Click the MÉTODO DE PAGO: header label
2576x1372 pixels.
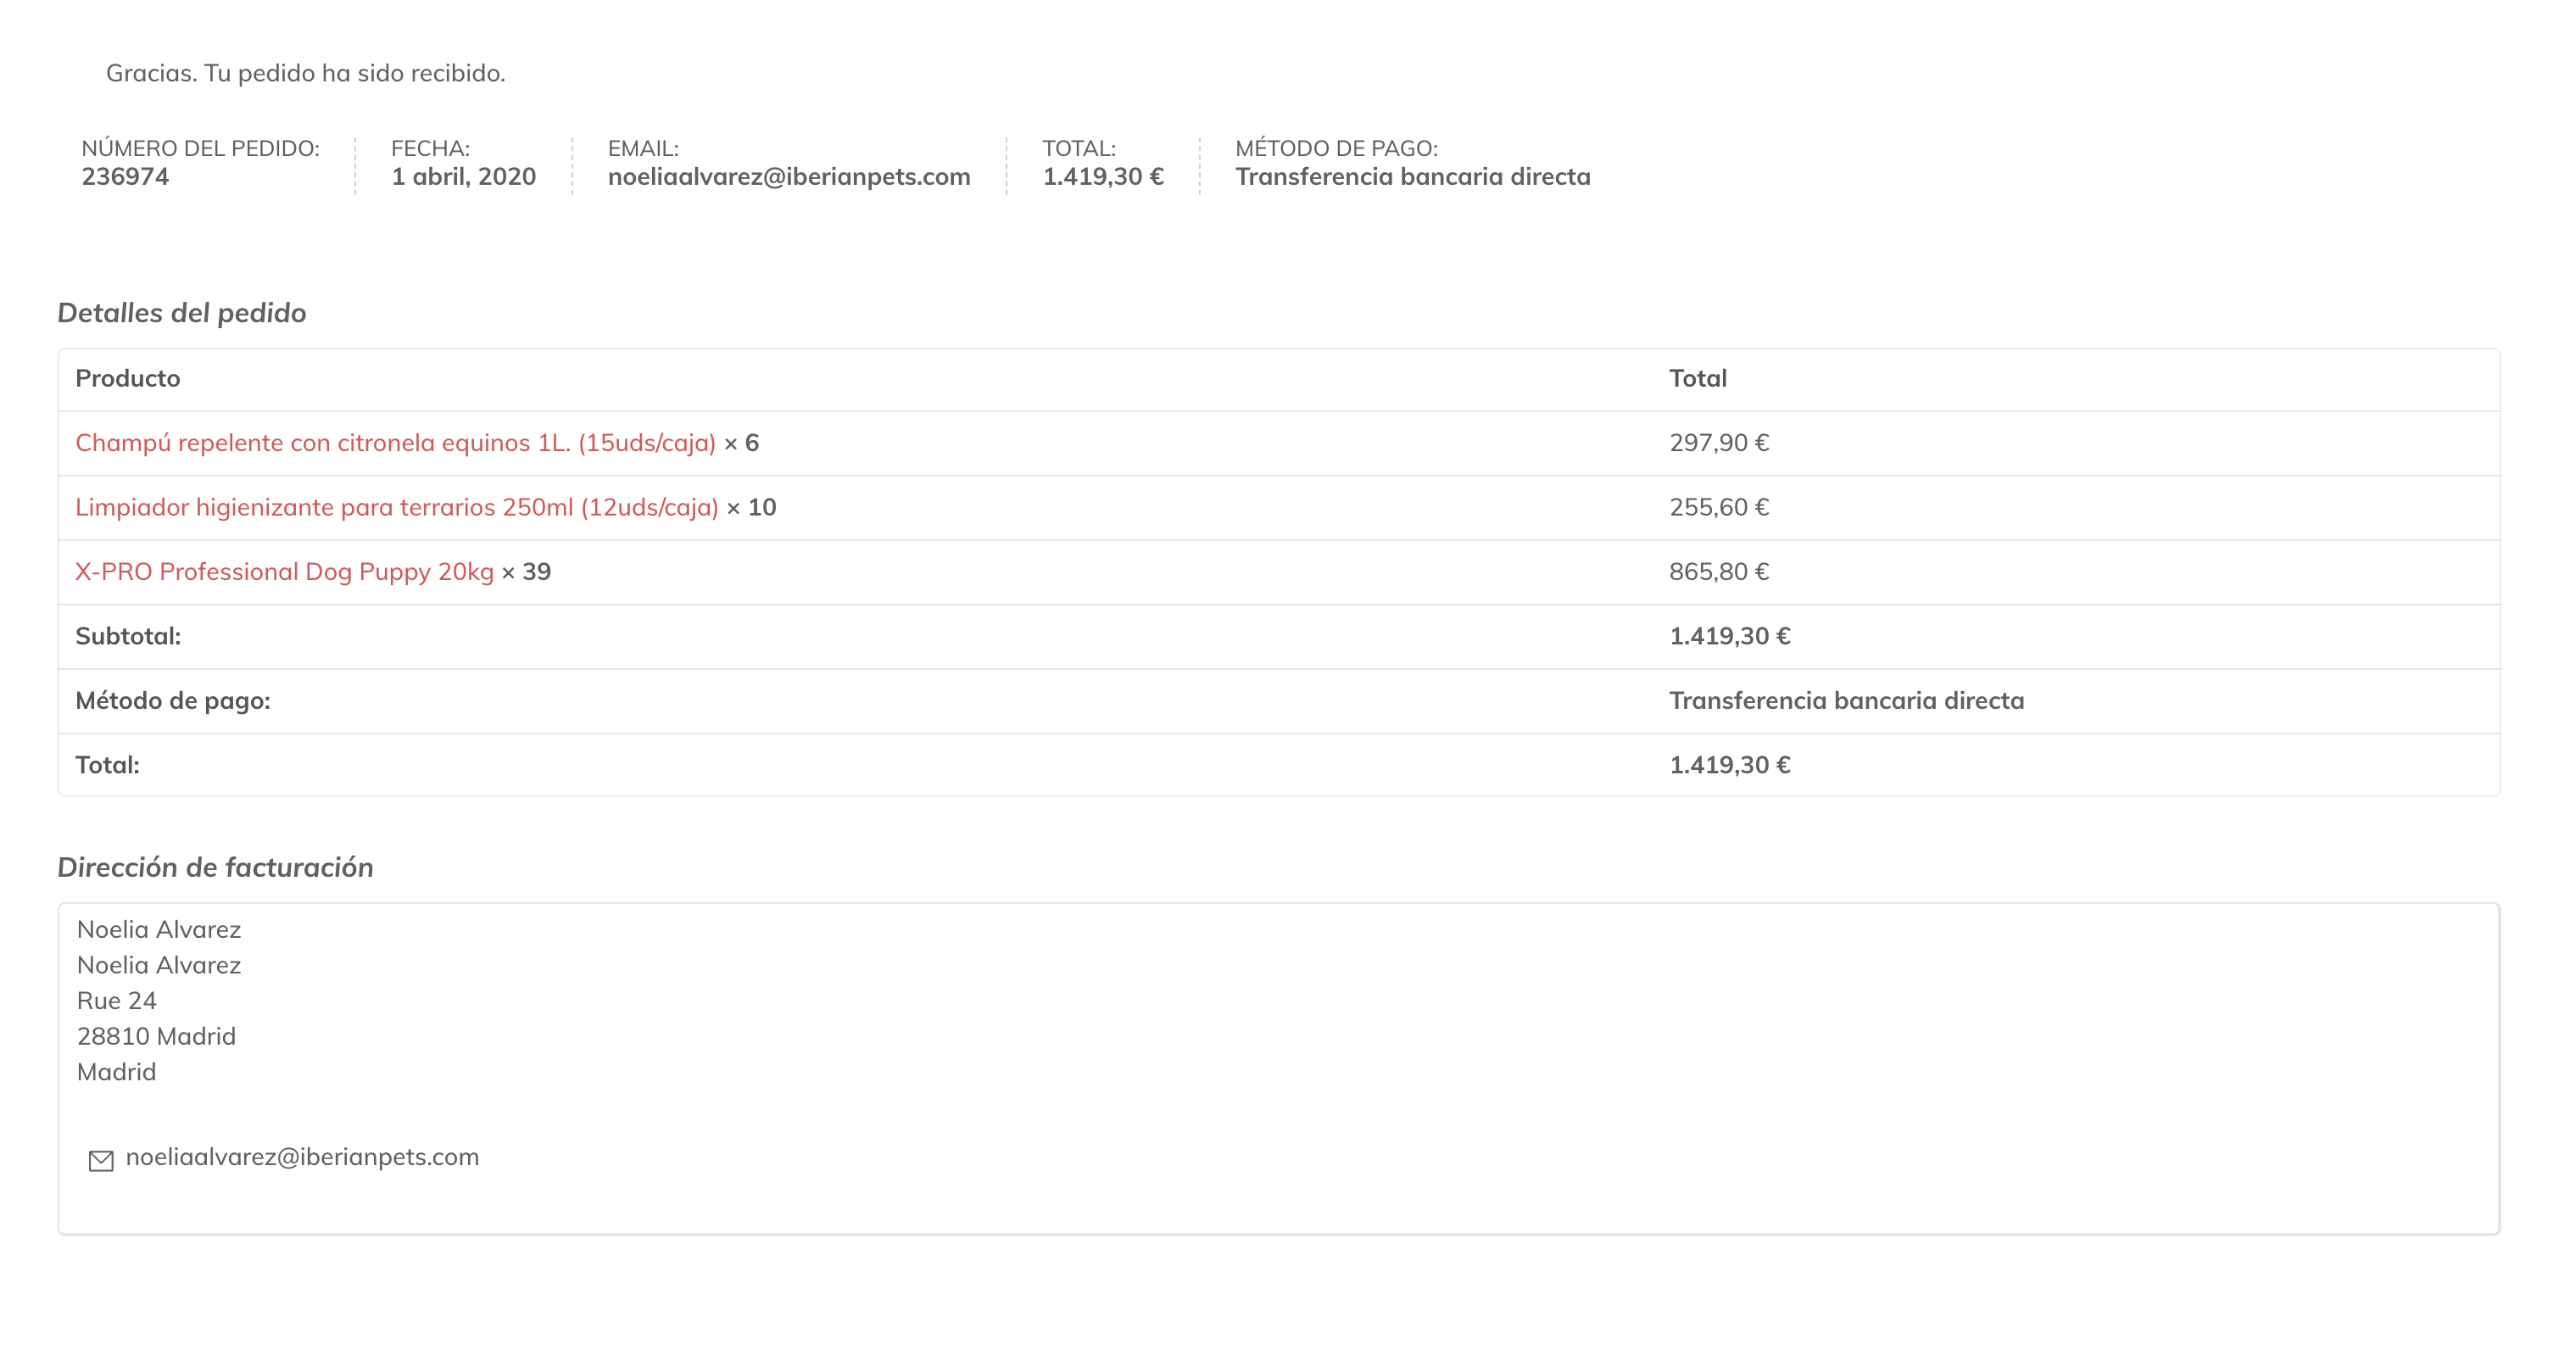click(1336, 149)
